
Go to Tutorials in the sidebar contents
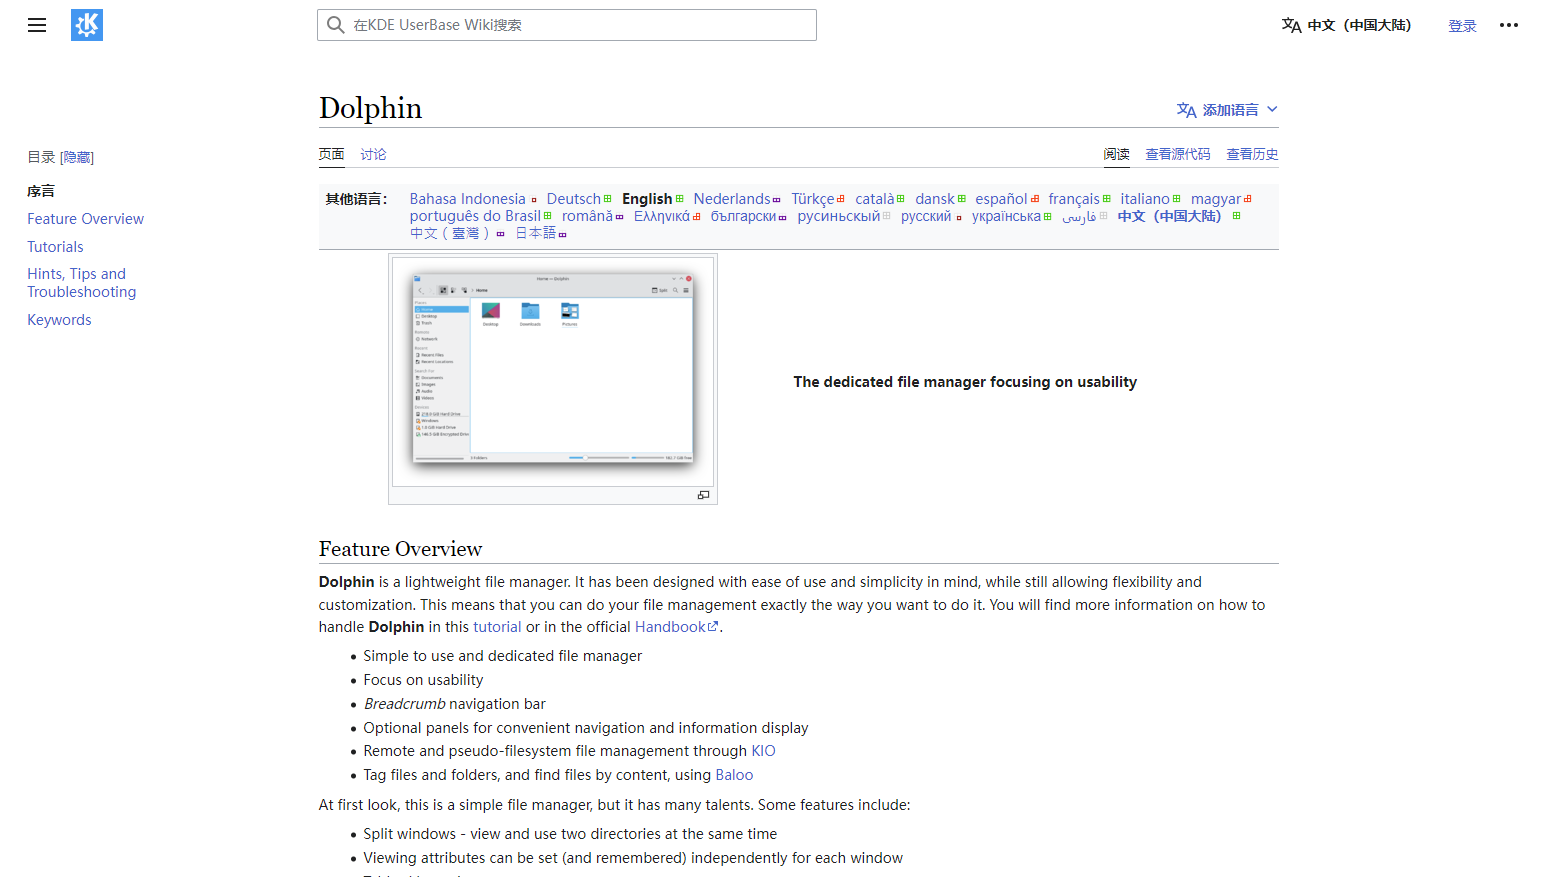point(55,247)
